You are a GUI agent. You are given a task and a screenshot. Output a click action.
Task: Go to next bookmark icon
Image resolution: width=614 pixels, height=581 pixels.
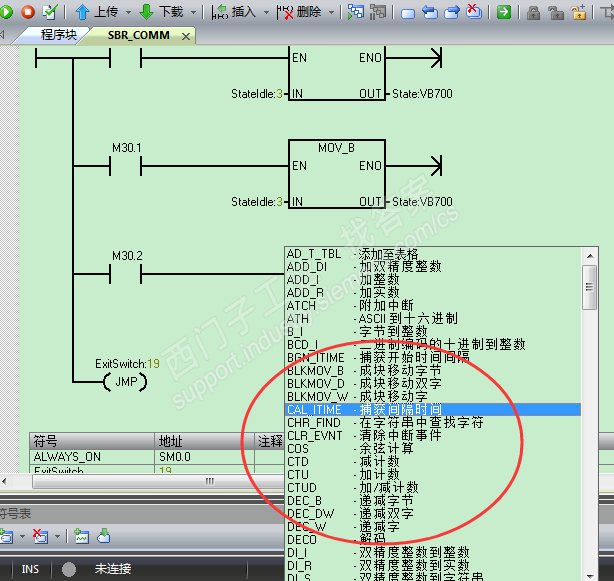[x=452, y=13]
